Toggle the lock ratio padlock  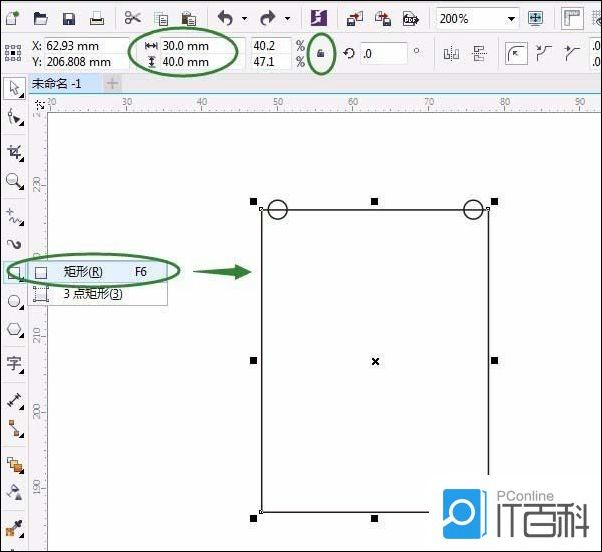click(x=321, y=53)
